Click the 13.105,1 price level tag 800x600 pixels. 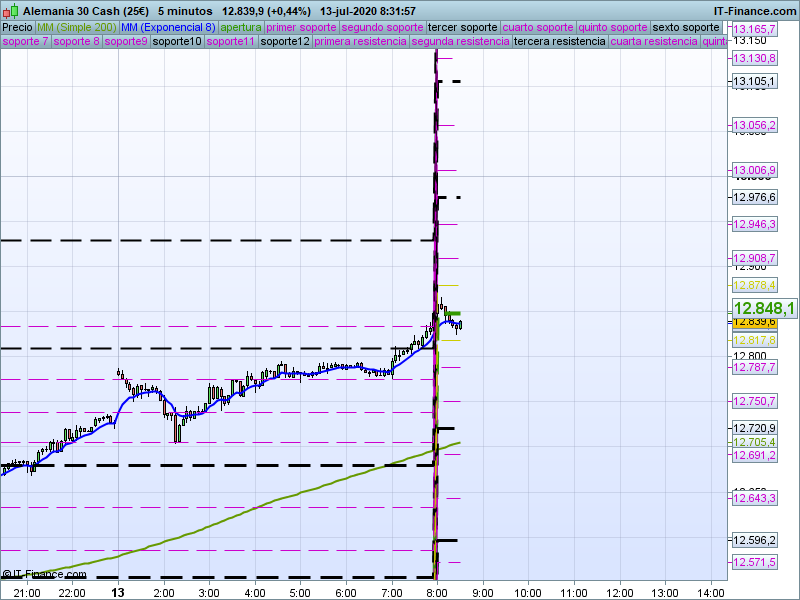(x=754, y=81)
